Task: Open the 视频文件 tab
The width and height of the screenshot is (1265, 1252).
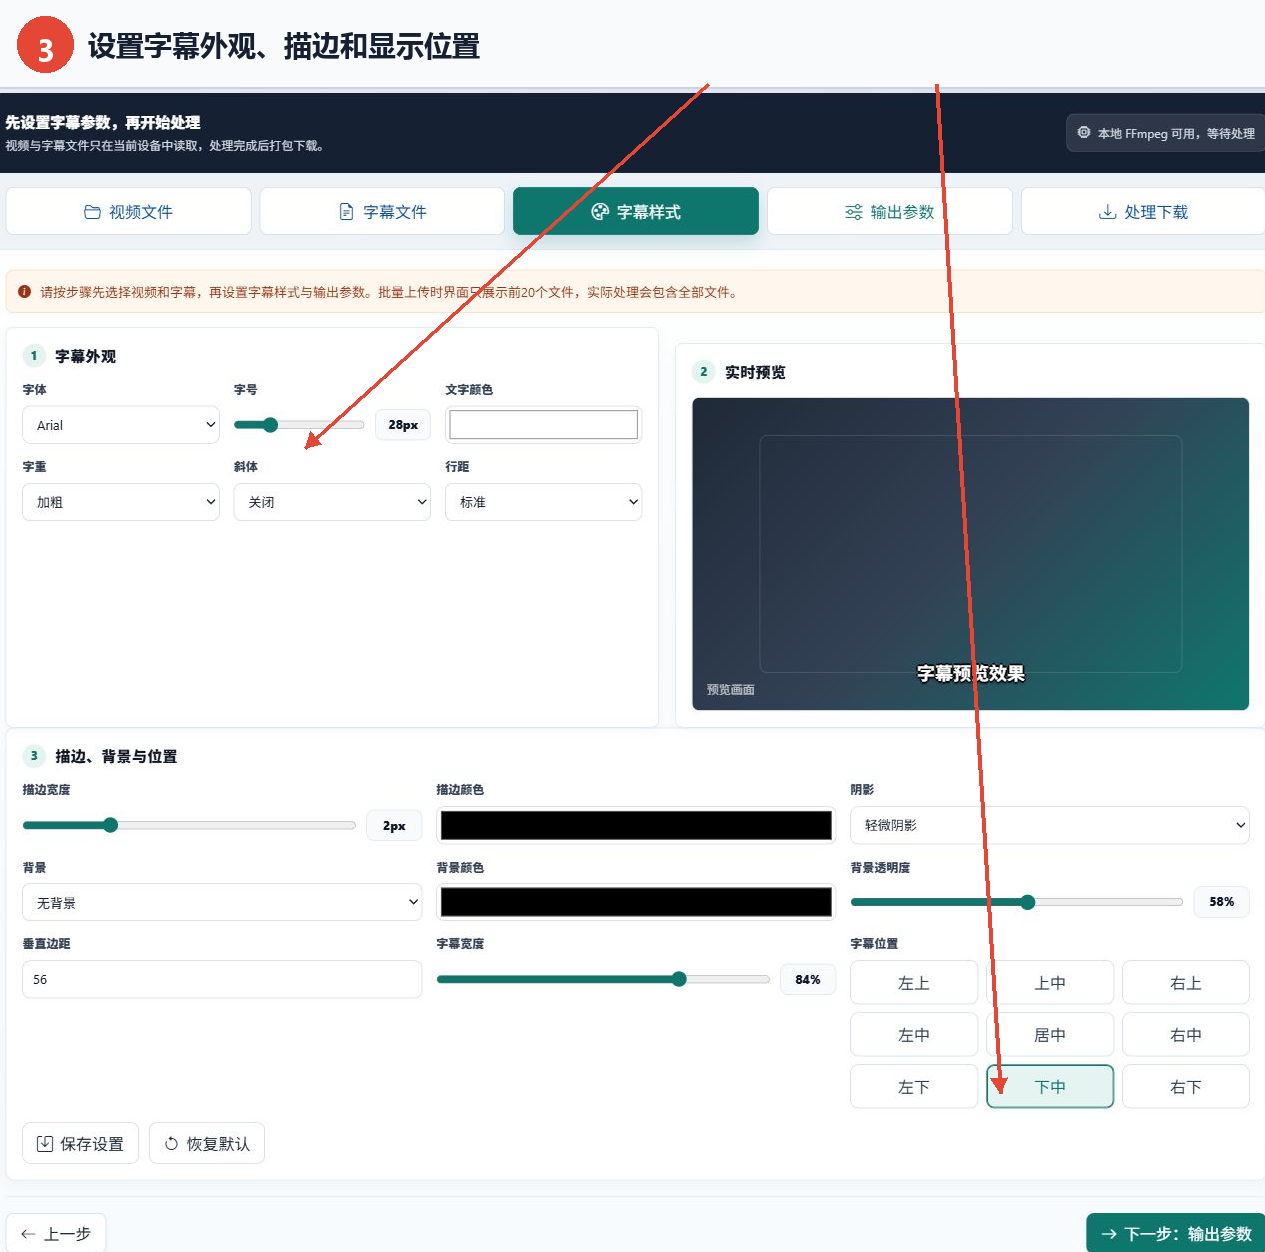Action: (128, 211)
